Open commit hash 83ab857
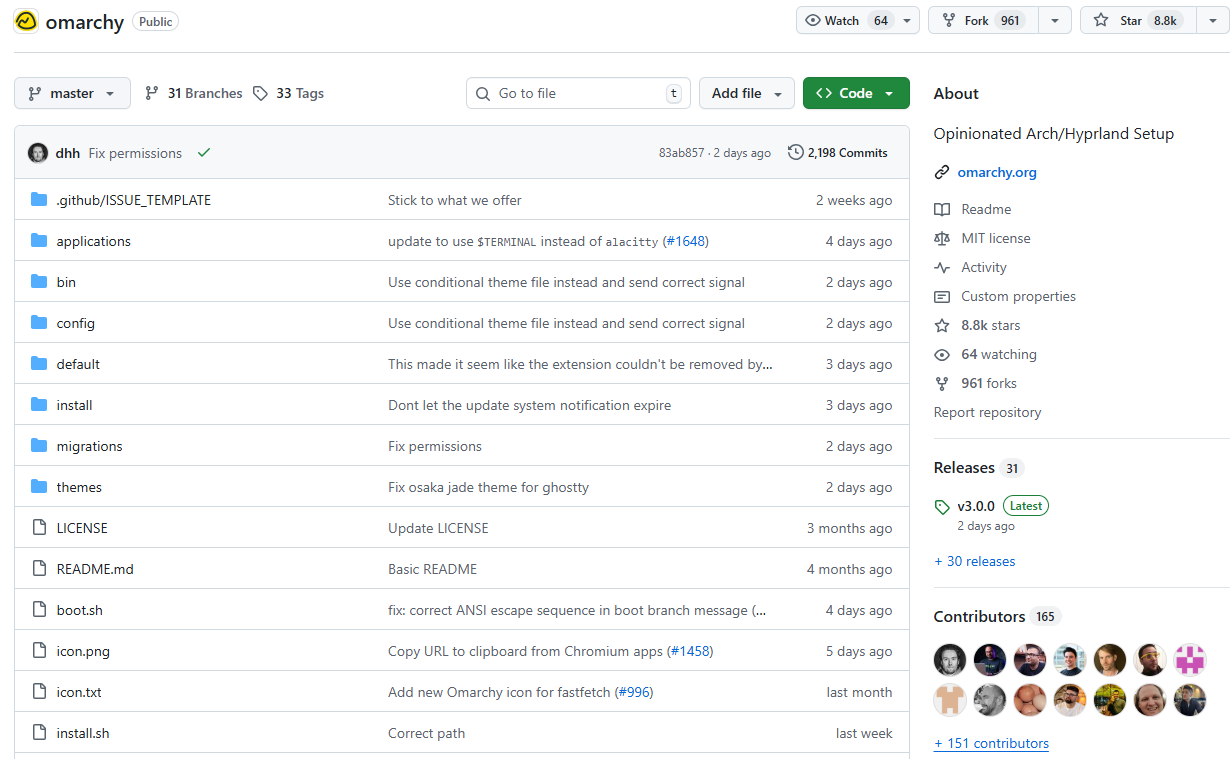 681,153
